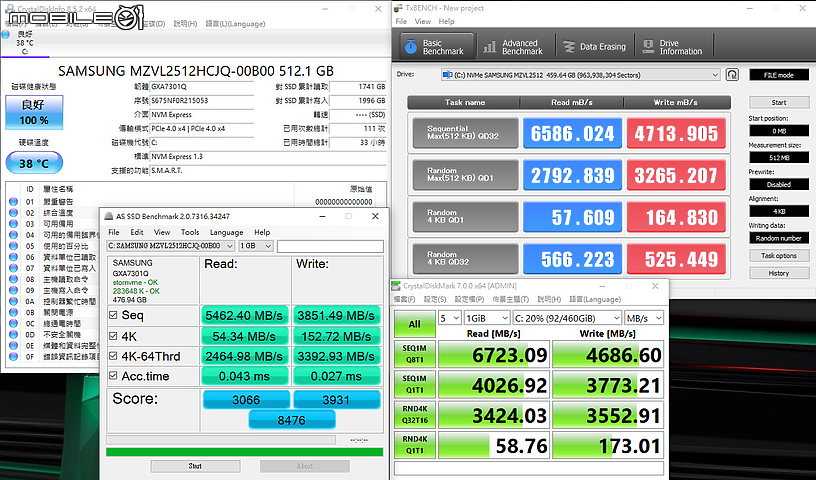Screen dimensions: 816x480
Task: Click the 8476 total score in AS SSD
Action: coord(292,420)
